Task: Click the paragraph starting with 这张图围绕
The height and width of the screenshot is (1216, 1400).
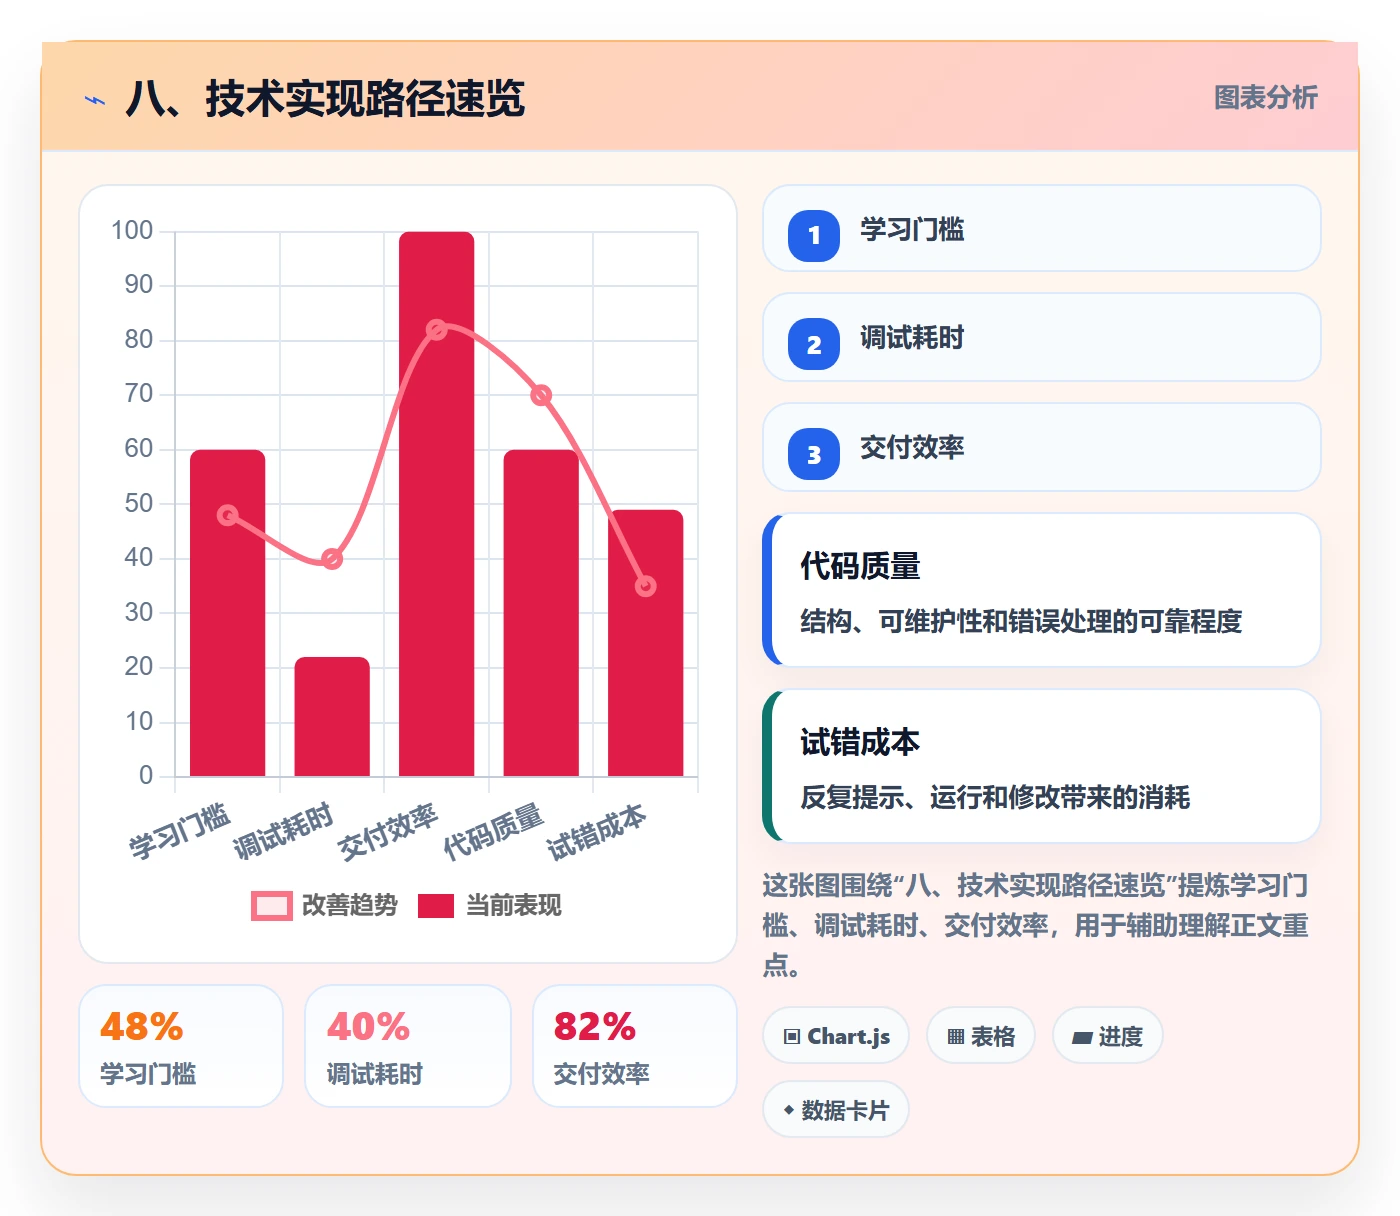Action: (1036, 925)
